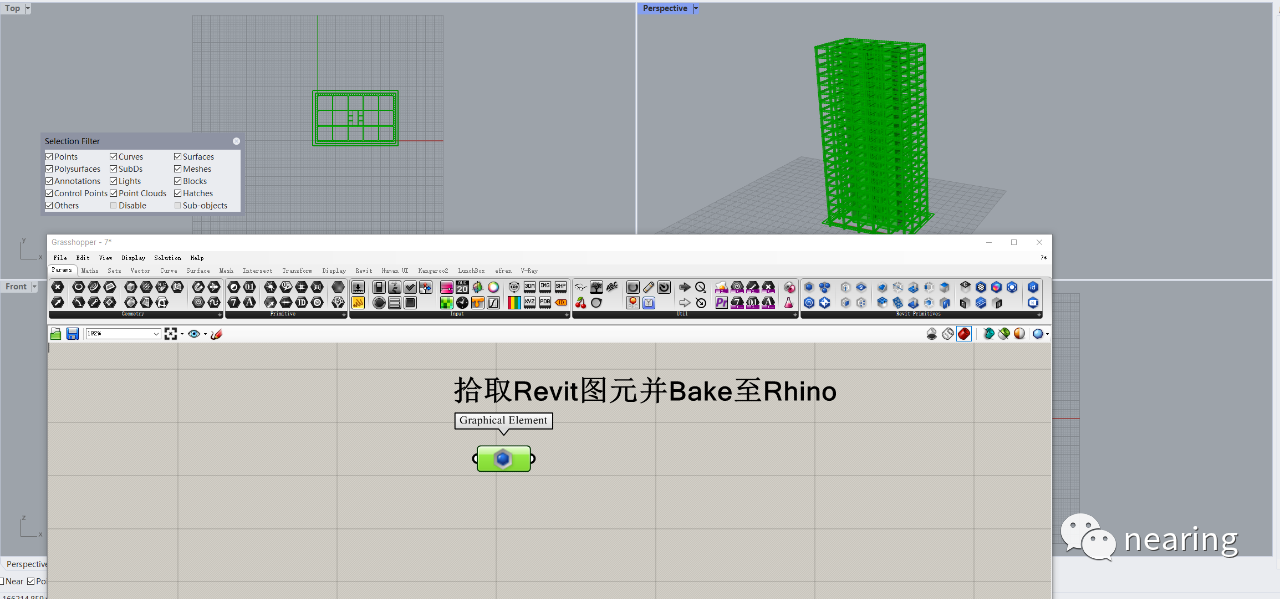Switch to the Revit component tab

364,270
